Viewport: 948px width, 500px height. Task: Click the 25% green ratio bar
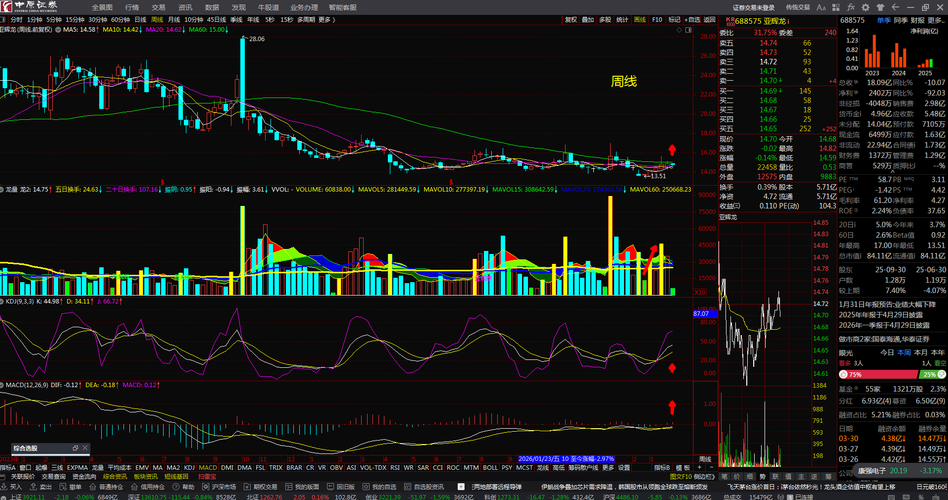(x=930, y=375)
